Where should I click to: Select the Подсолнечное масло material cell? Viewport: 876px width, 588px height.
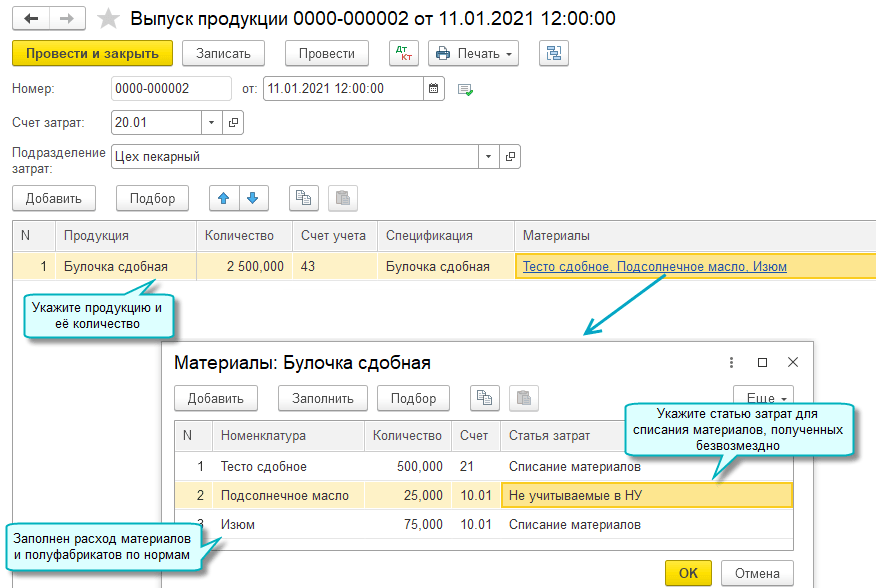click(x=288, y=495)
